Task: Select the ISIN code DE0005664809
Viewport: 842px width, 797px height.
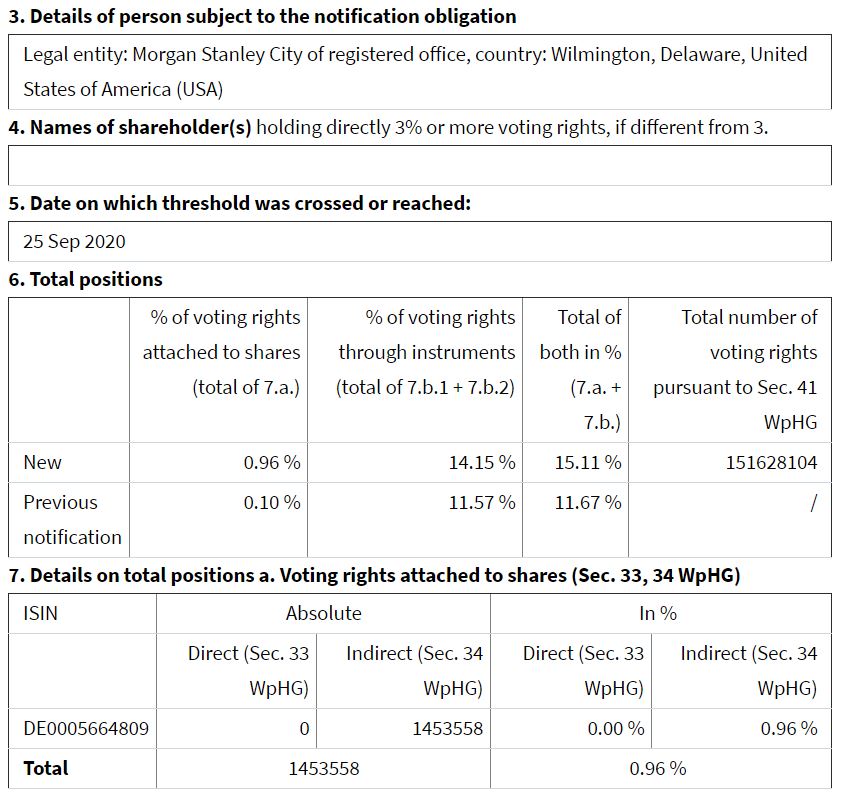Action: (86, 728)
